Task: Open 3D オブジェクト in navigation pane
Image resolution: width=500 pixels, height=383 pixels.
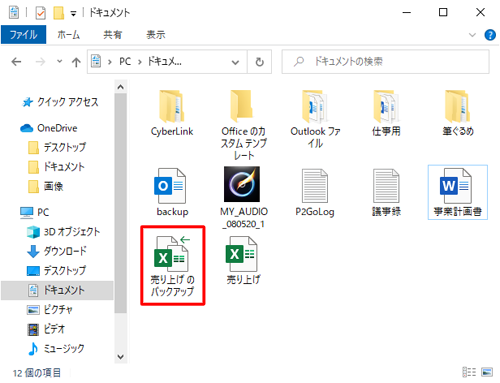Action: [x=63, y=232]
